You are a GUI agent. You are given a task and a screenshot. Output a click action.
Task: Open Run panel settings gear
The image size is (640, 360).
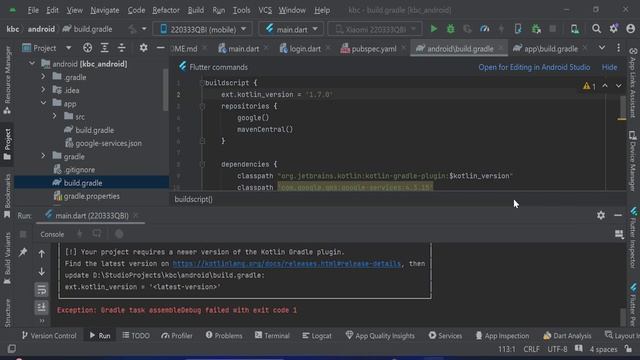pos(601,215)
